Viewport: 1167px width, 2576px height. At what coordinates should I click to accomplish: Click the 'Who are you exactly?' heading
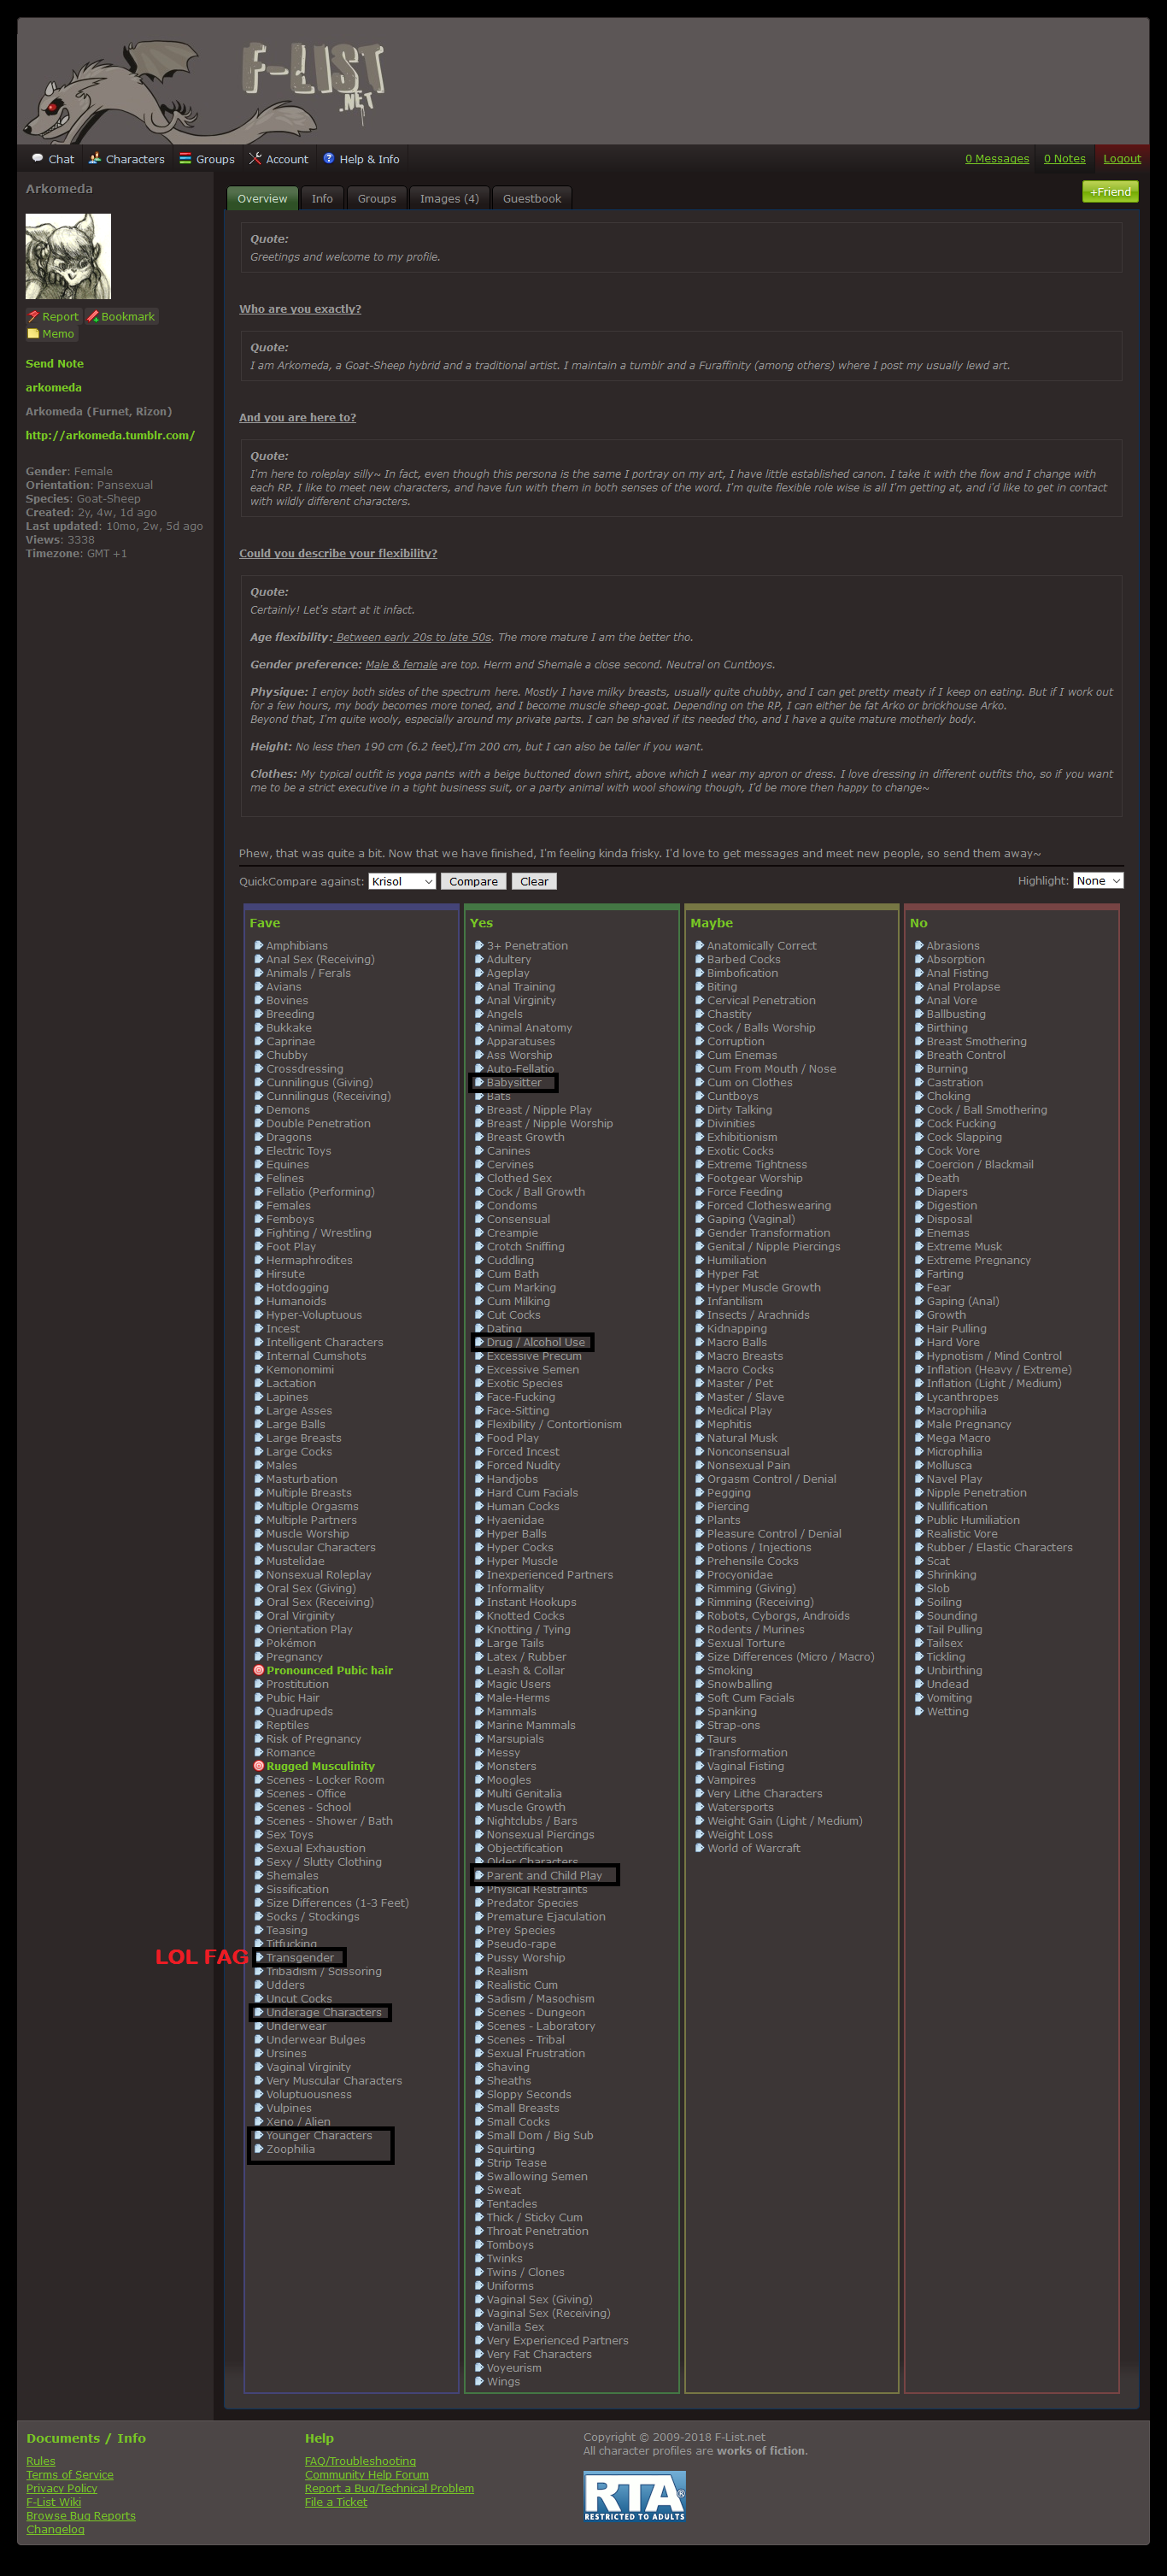(x=300, y=309)
